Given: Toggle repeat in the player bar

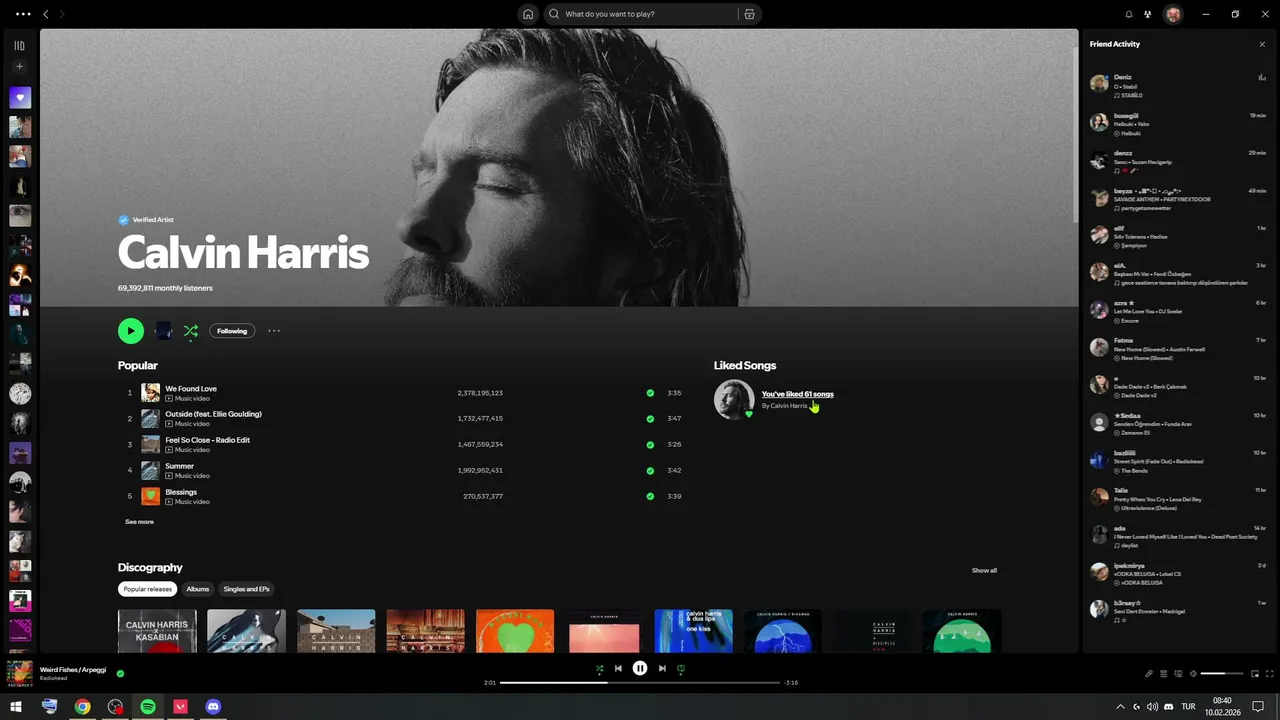Looking at the screenshot, I should [681, 668].
